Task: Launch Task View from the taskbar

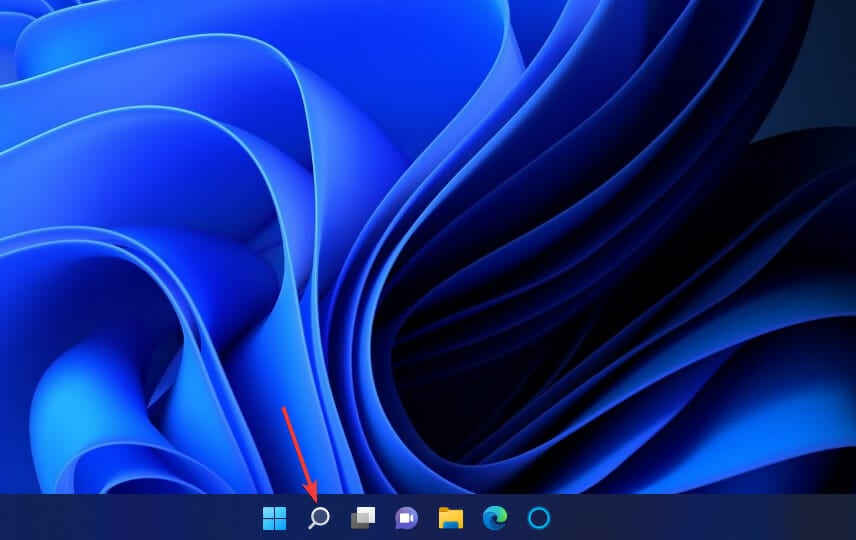Action: tap(362, 518)
